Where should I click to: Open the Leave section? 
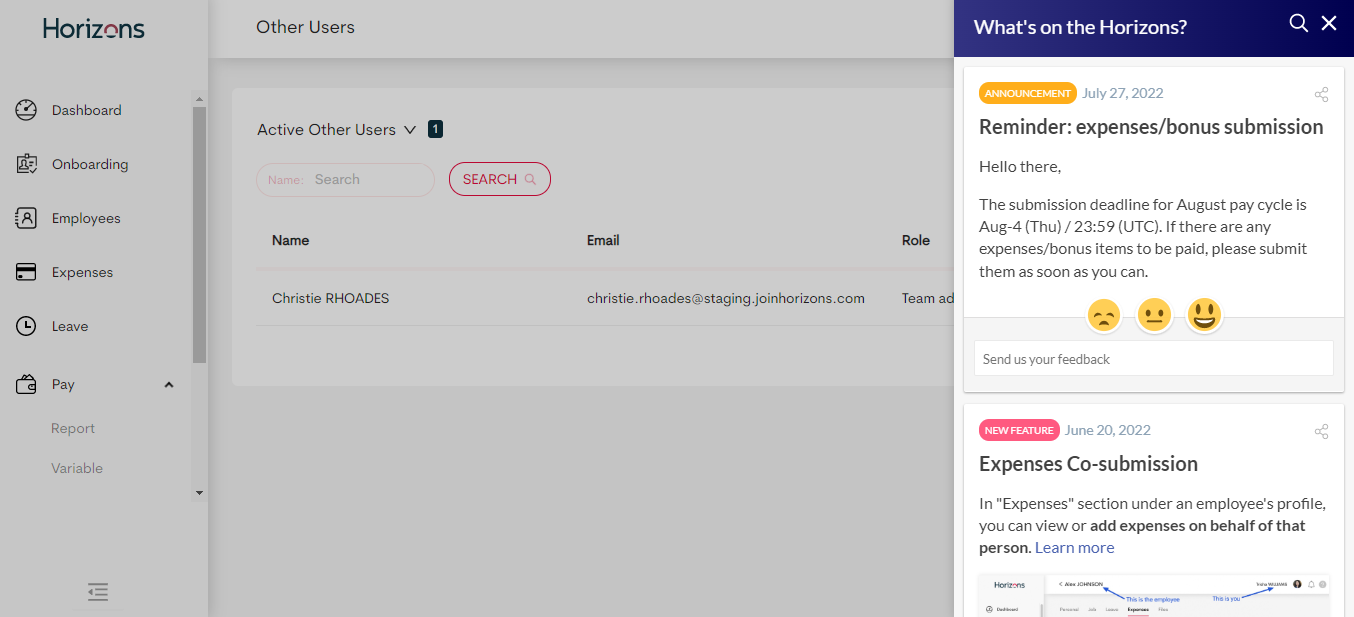click(70, 326)
